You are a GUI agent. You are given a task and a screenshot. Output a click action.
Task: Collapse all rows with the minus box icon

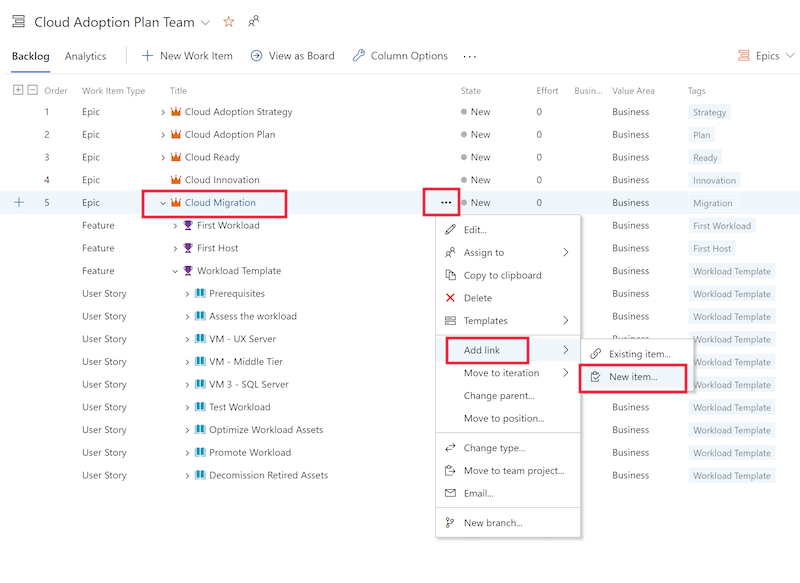pos(33,90)
